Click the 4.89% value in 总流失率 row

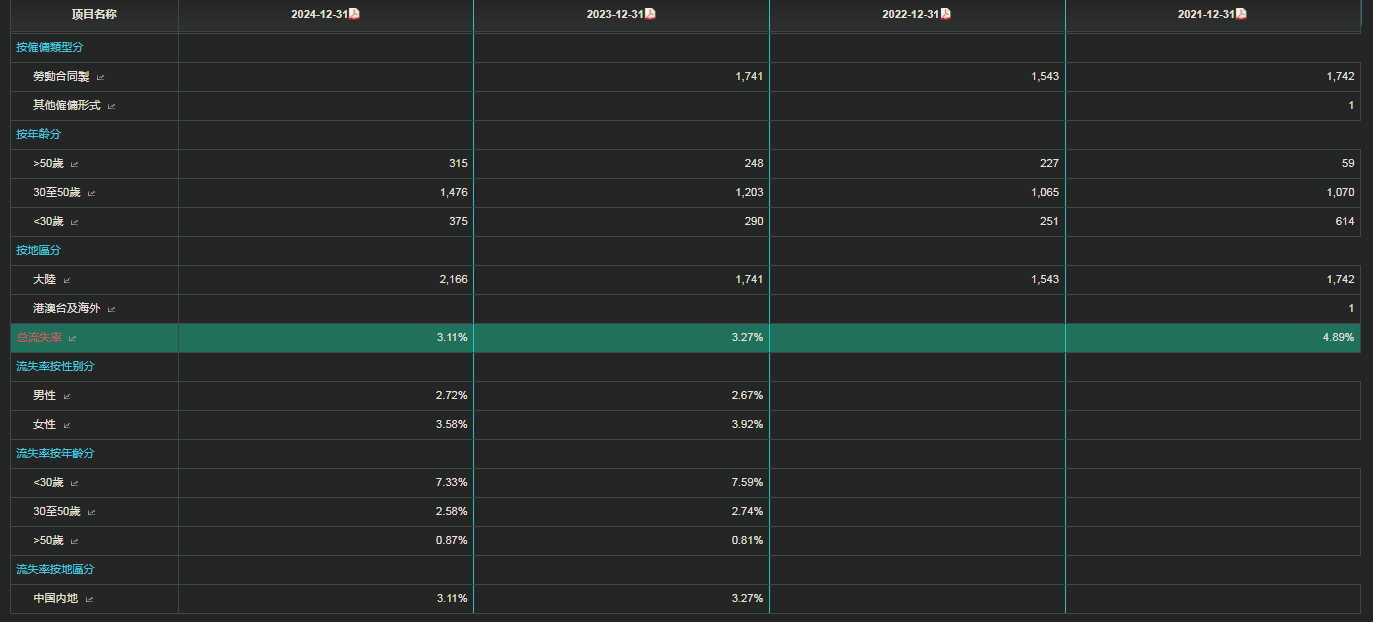point(1338,338)
